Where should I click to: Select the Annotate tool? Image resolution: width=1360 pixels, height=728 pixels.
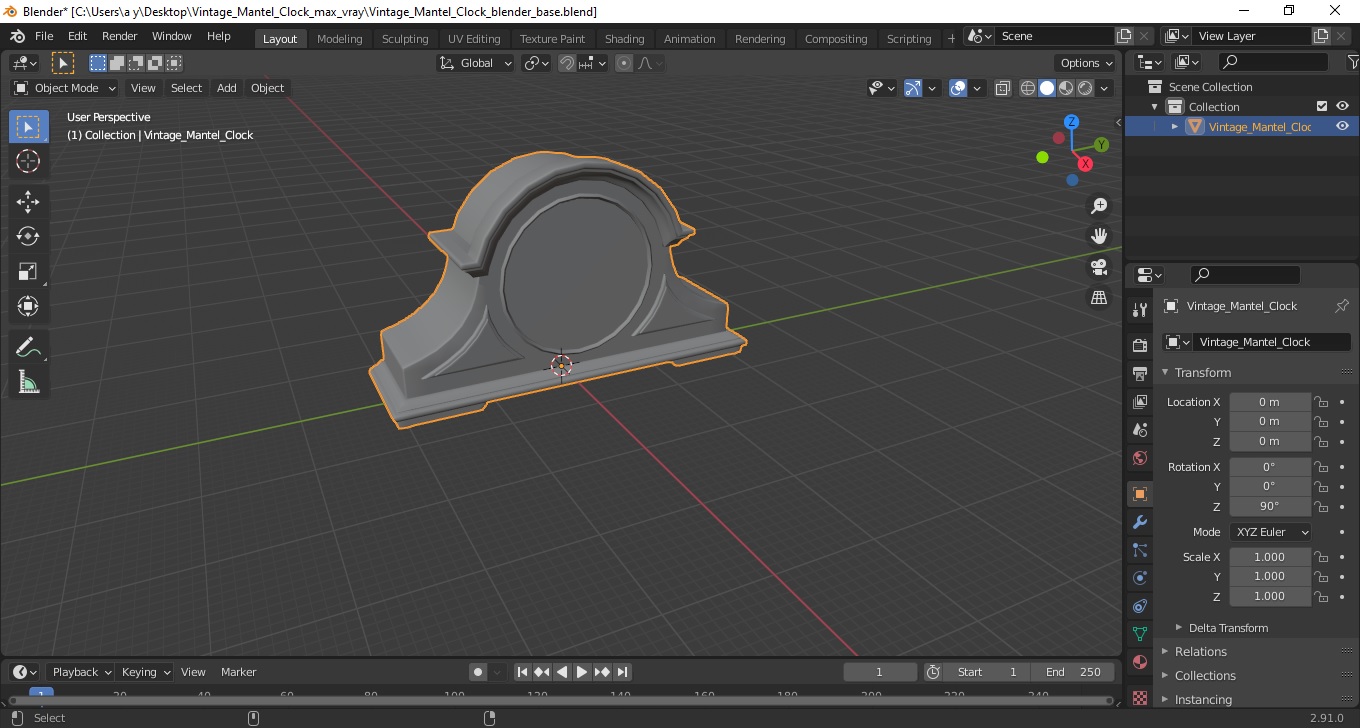(28, 347)
